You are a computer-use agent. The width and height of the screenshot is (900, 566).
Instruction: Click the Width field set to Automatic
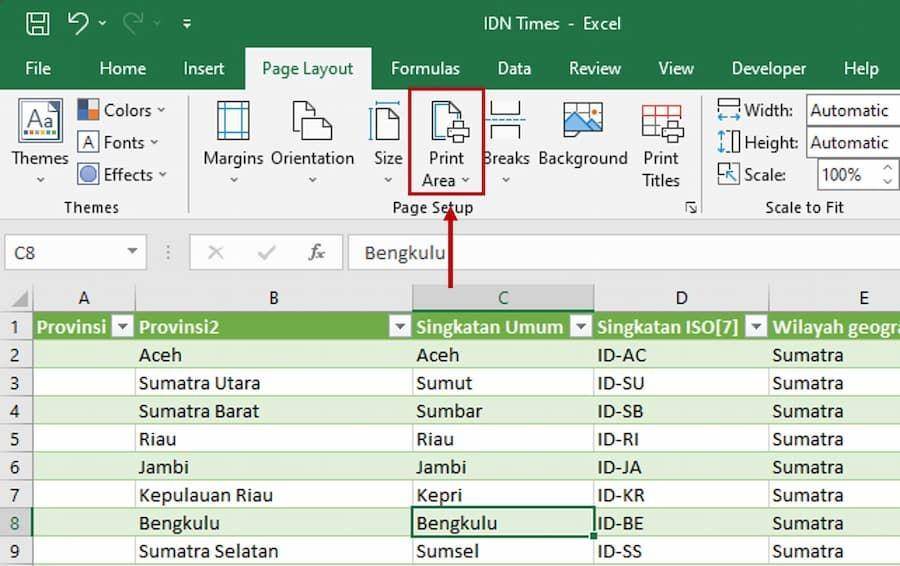(x=853, y=110)
